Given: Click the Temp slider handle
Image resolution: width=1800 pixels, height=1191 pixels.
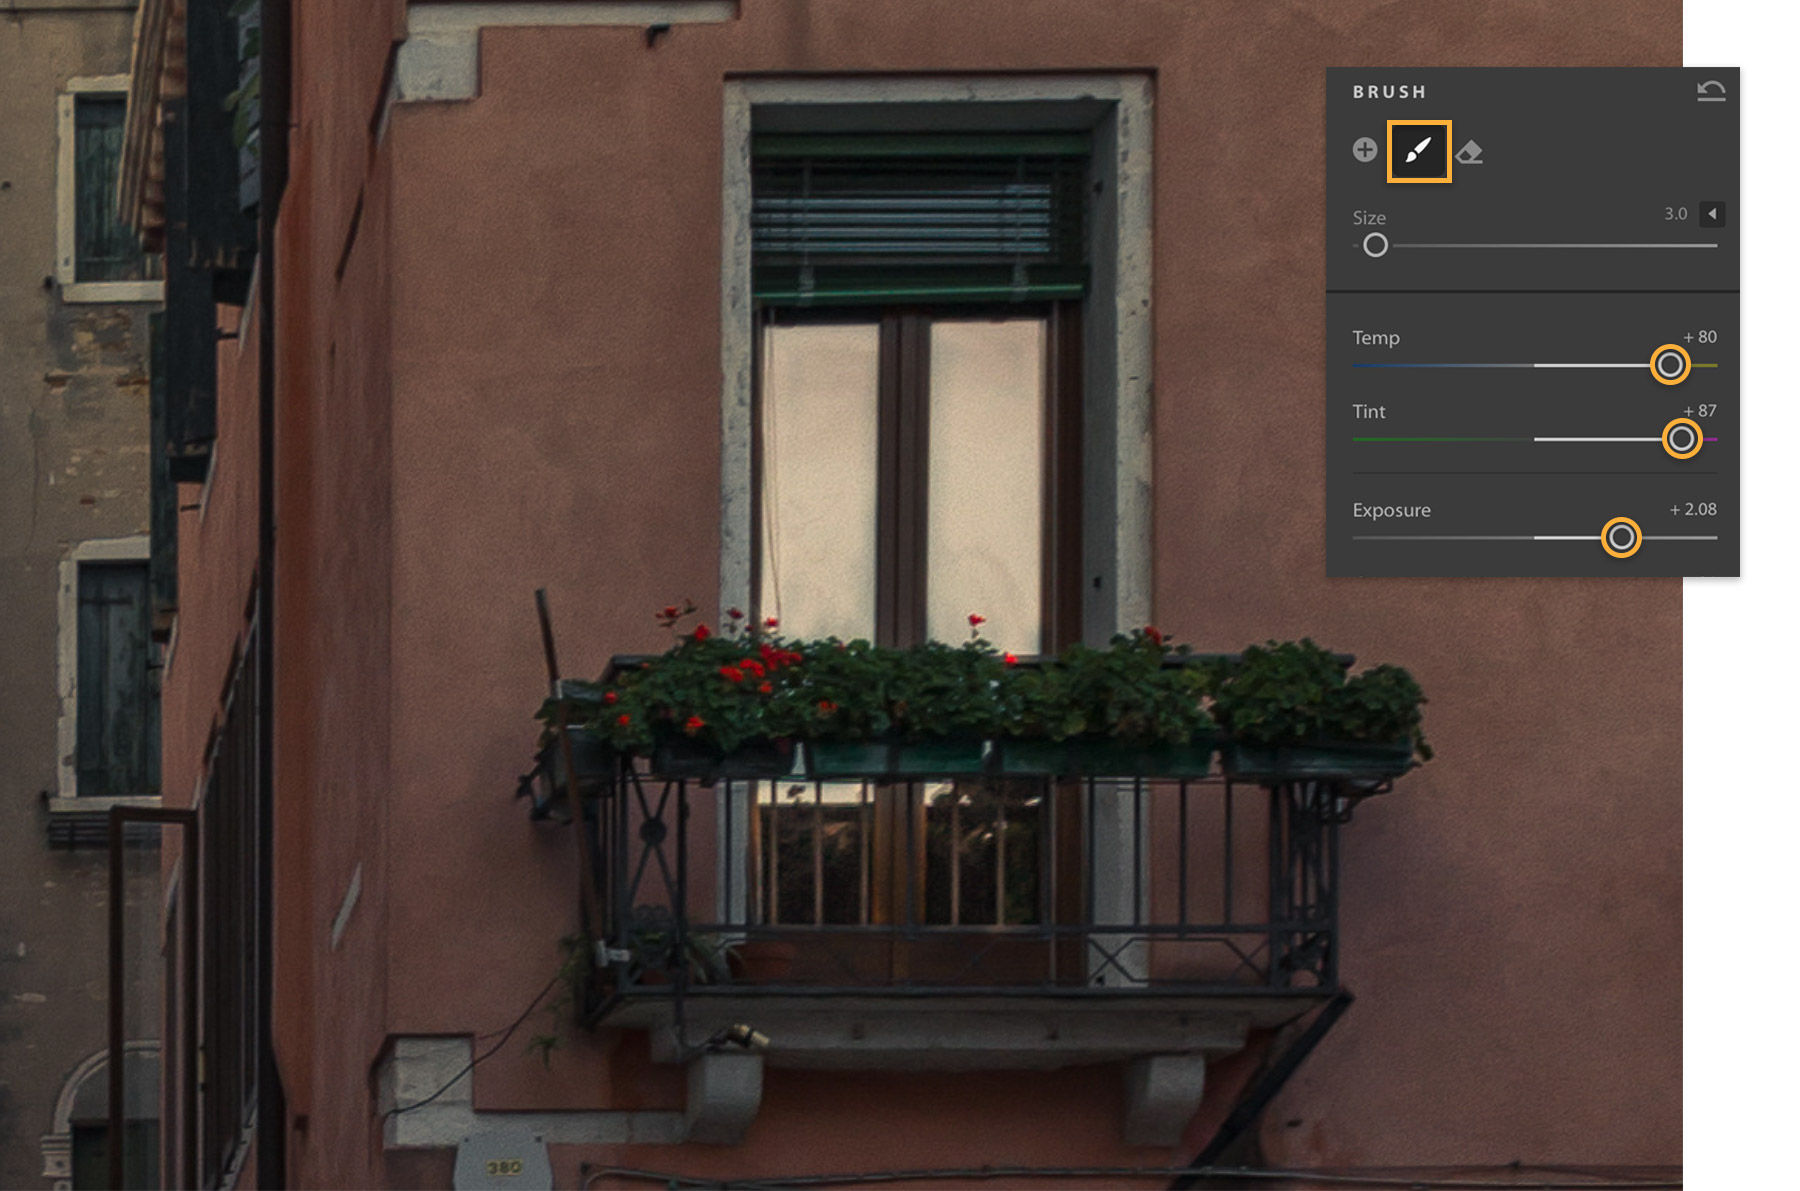Looking at the screenshot, I should click(1670, 365).
